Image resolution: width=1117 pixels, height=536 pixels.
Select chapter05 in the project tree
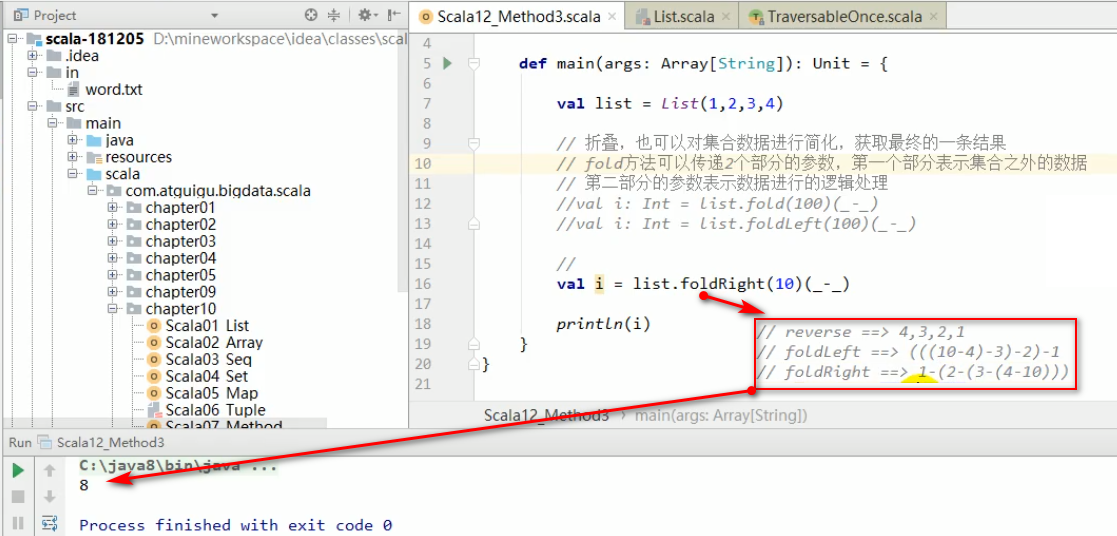pyautogui.click(x=180, y=275)
